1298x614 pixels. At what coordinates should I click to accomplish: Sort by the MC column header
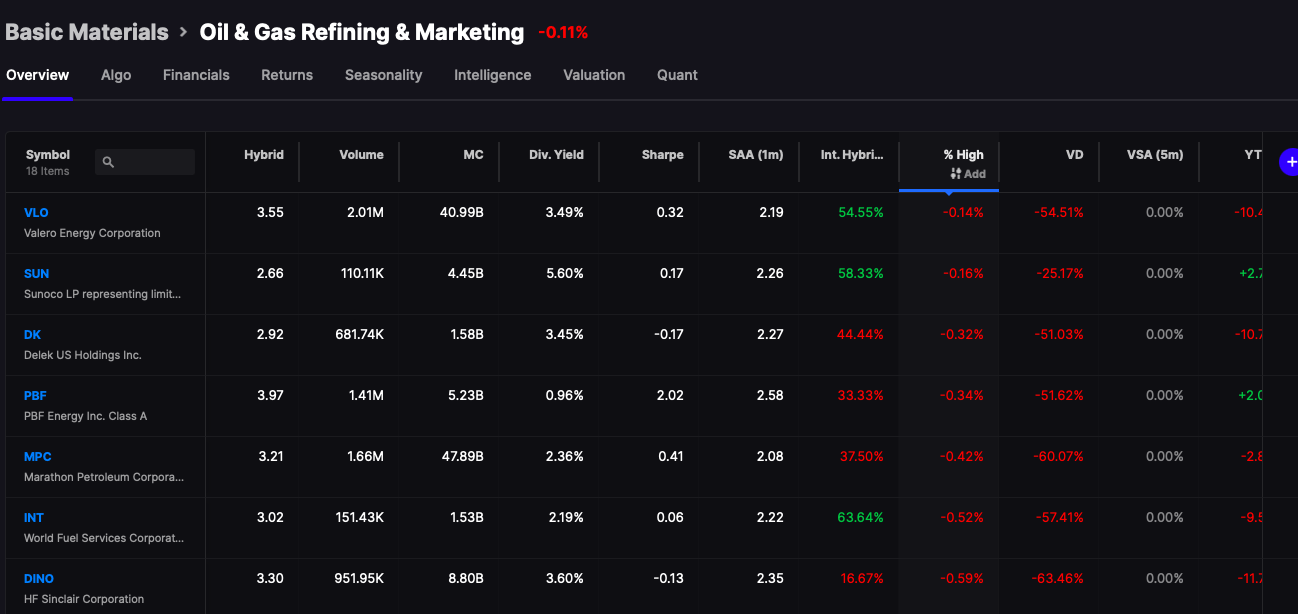[473, 155]
